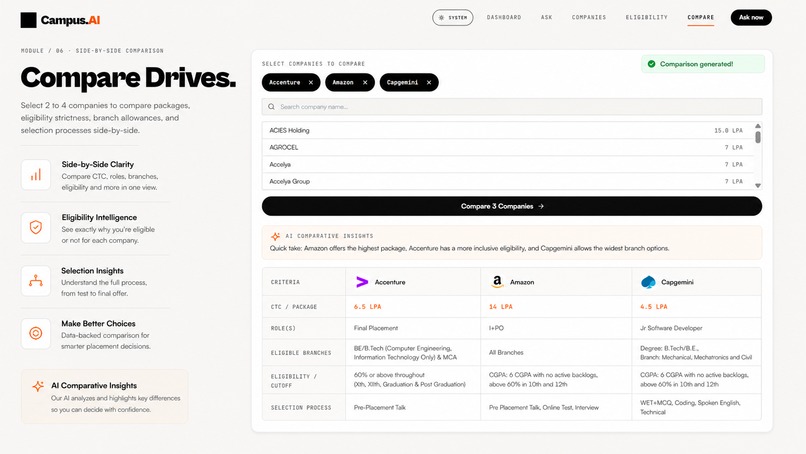
Task: Remove the Accenture chip with its X
Action: 310,82
